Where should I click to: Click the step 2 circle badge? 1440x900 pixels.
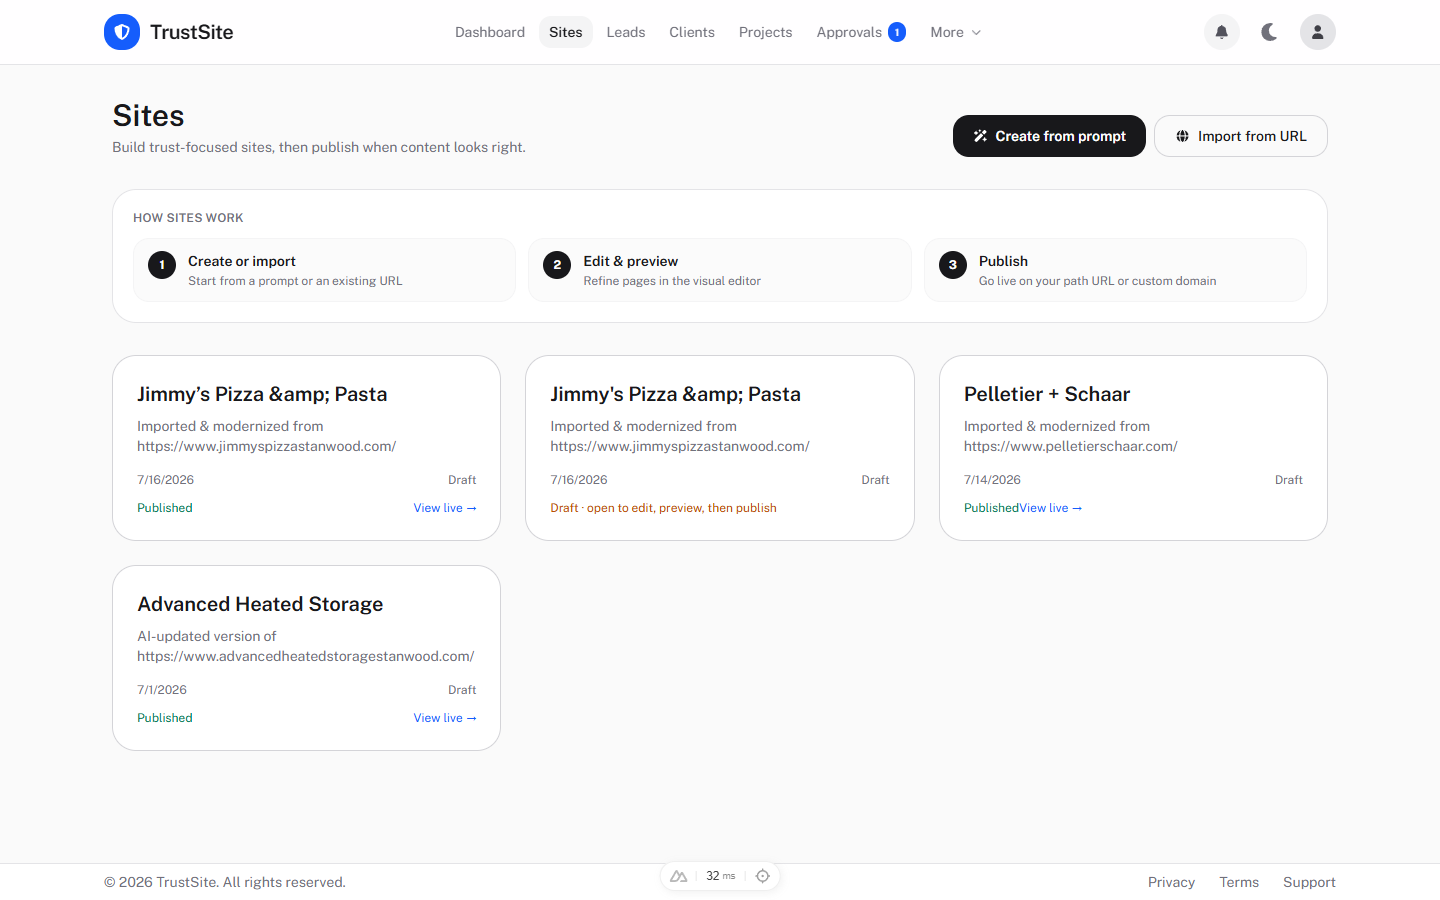tap(557, 265)
